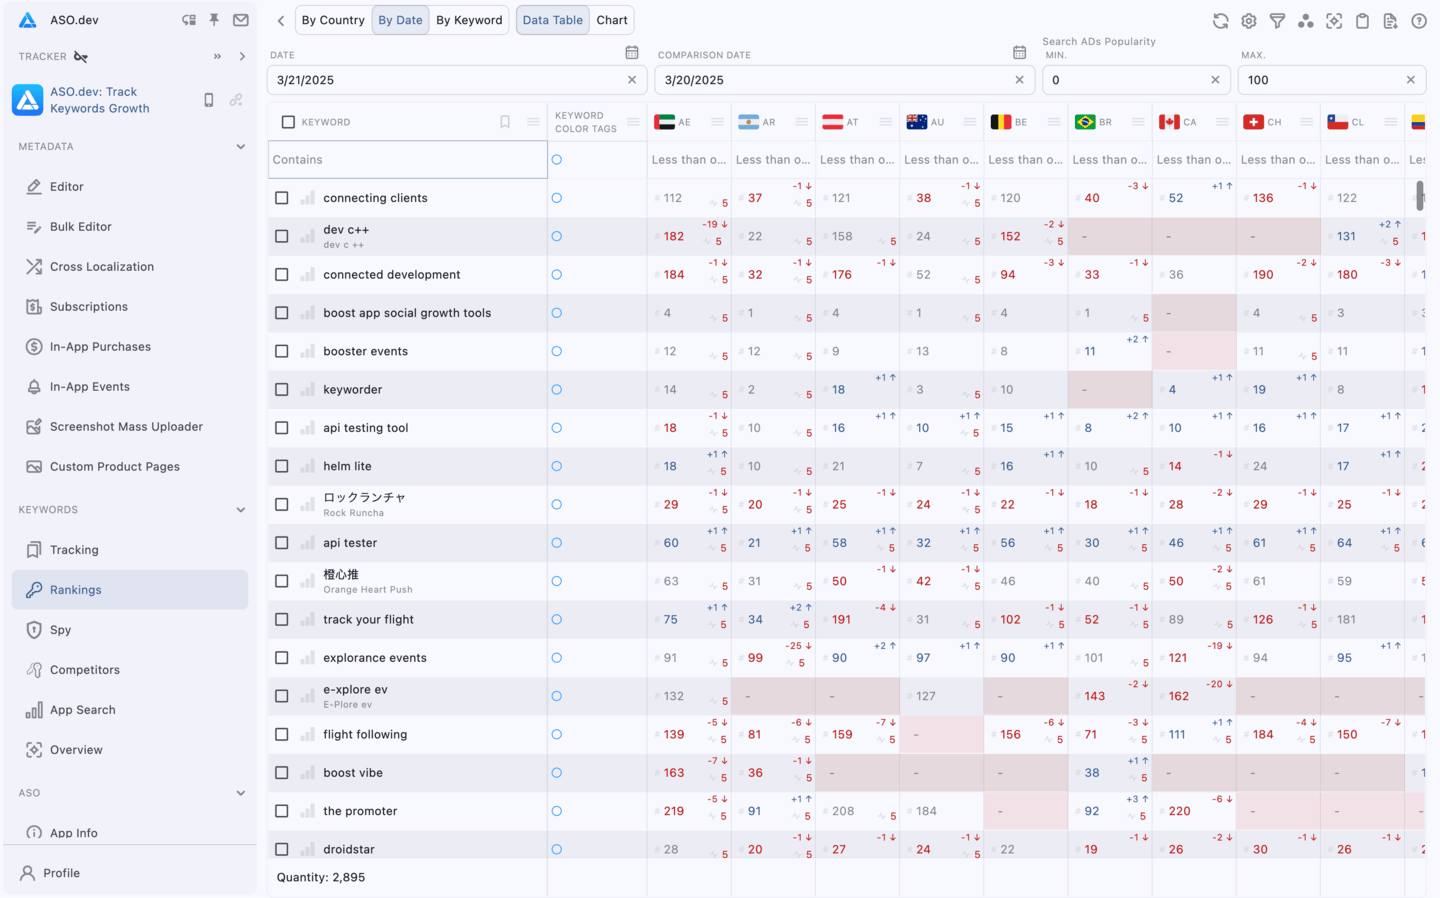Screen dimensions: 1440x898
Task: Toggle the select-all Keyword header checkbox
Action: pos(288,122)
